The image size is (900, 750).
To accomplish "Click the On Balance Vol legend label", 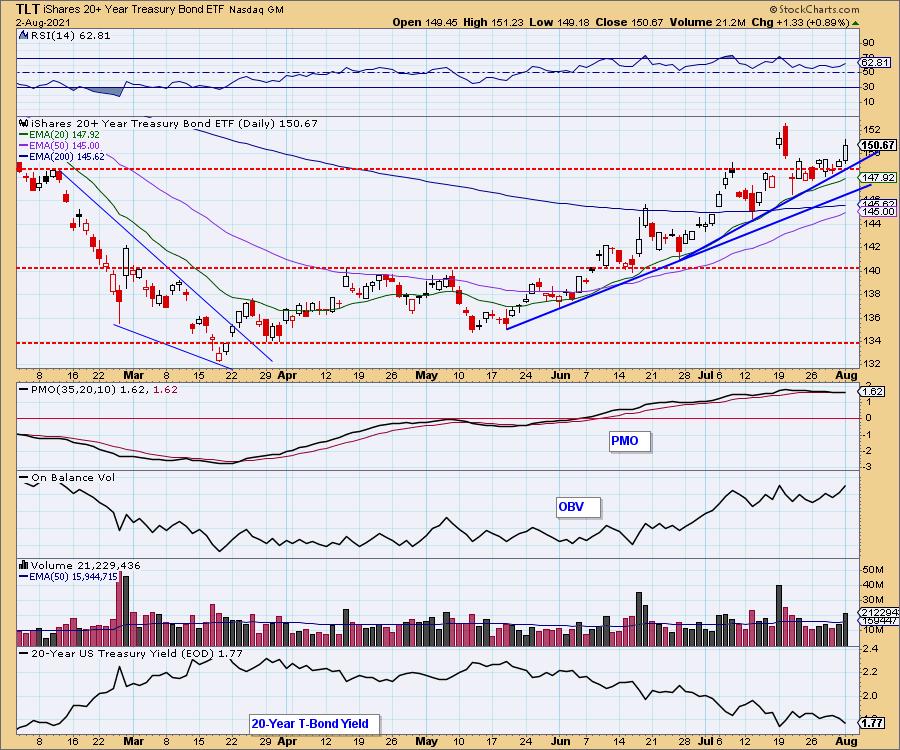I will tap(67, 477).
